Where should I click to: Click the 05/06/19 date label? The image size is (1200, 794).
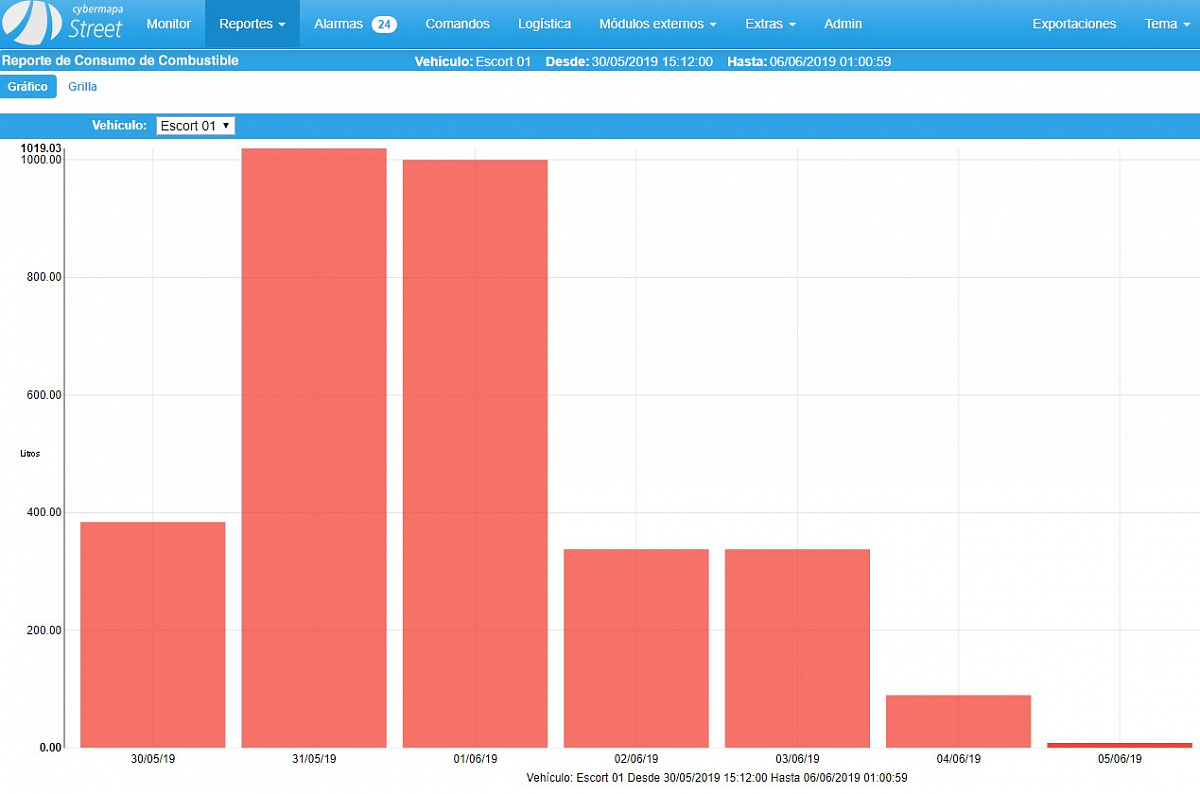coord(1120,759)
